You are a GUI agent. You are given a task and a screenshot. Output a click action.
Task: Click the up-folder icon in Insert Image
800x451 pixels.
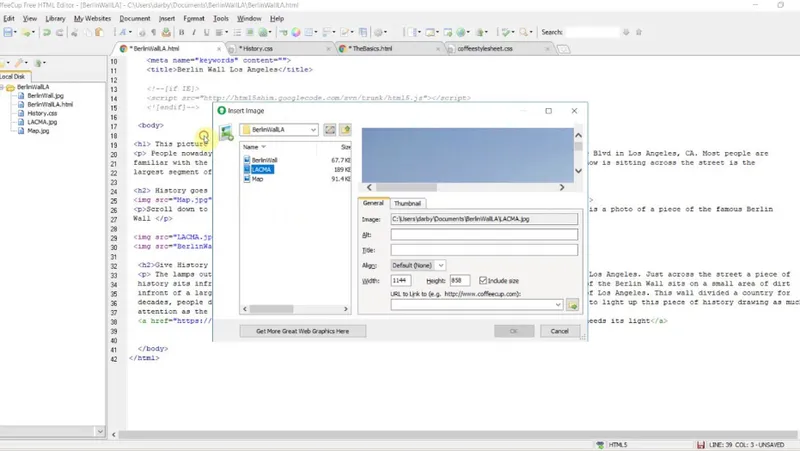pos(345,130)
